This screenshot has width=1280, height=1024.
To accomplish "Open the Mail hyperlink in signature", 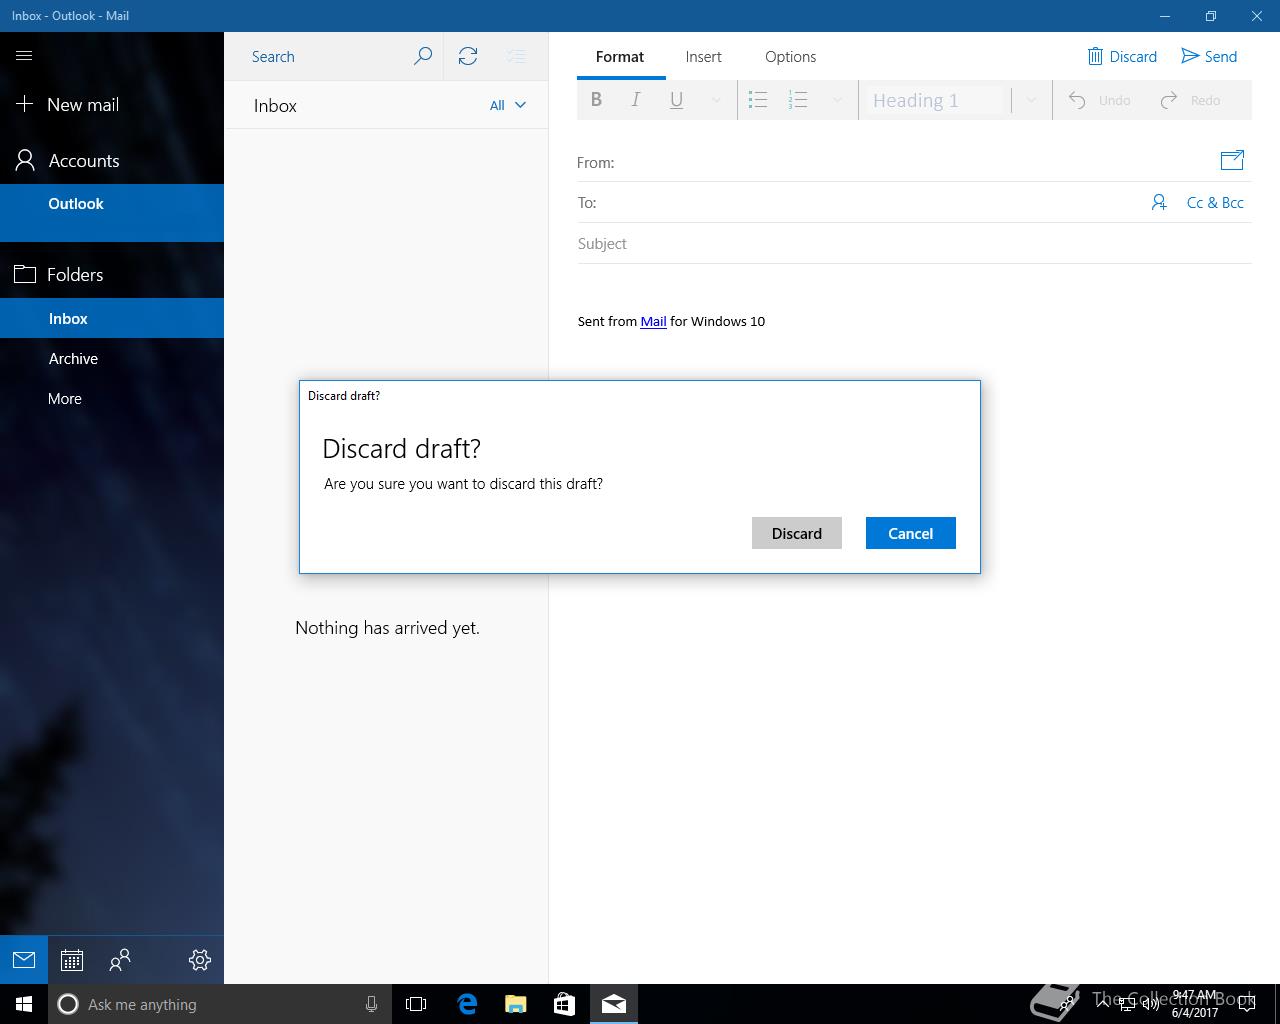I will pos(653,321).
